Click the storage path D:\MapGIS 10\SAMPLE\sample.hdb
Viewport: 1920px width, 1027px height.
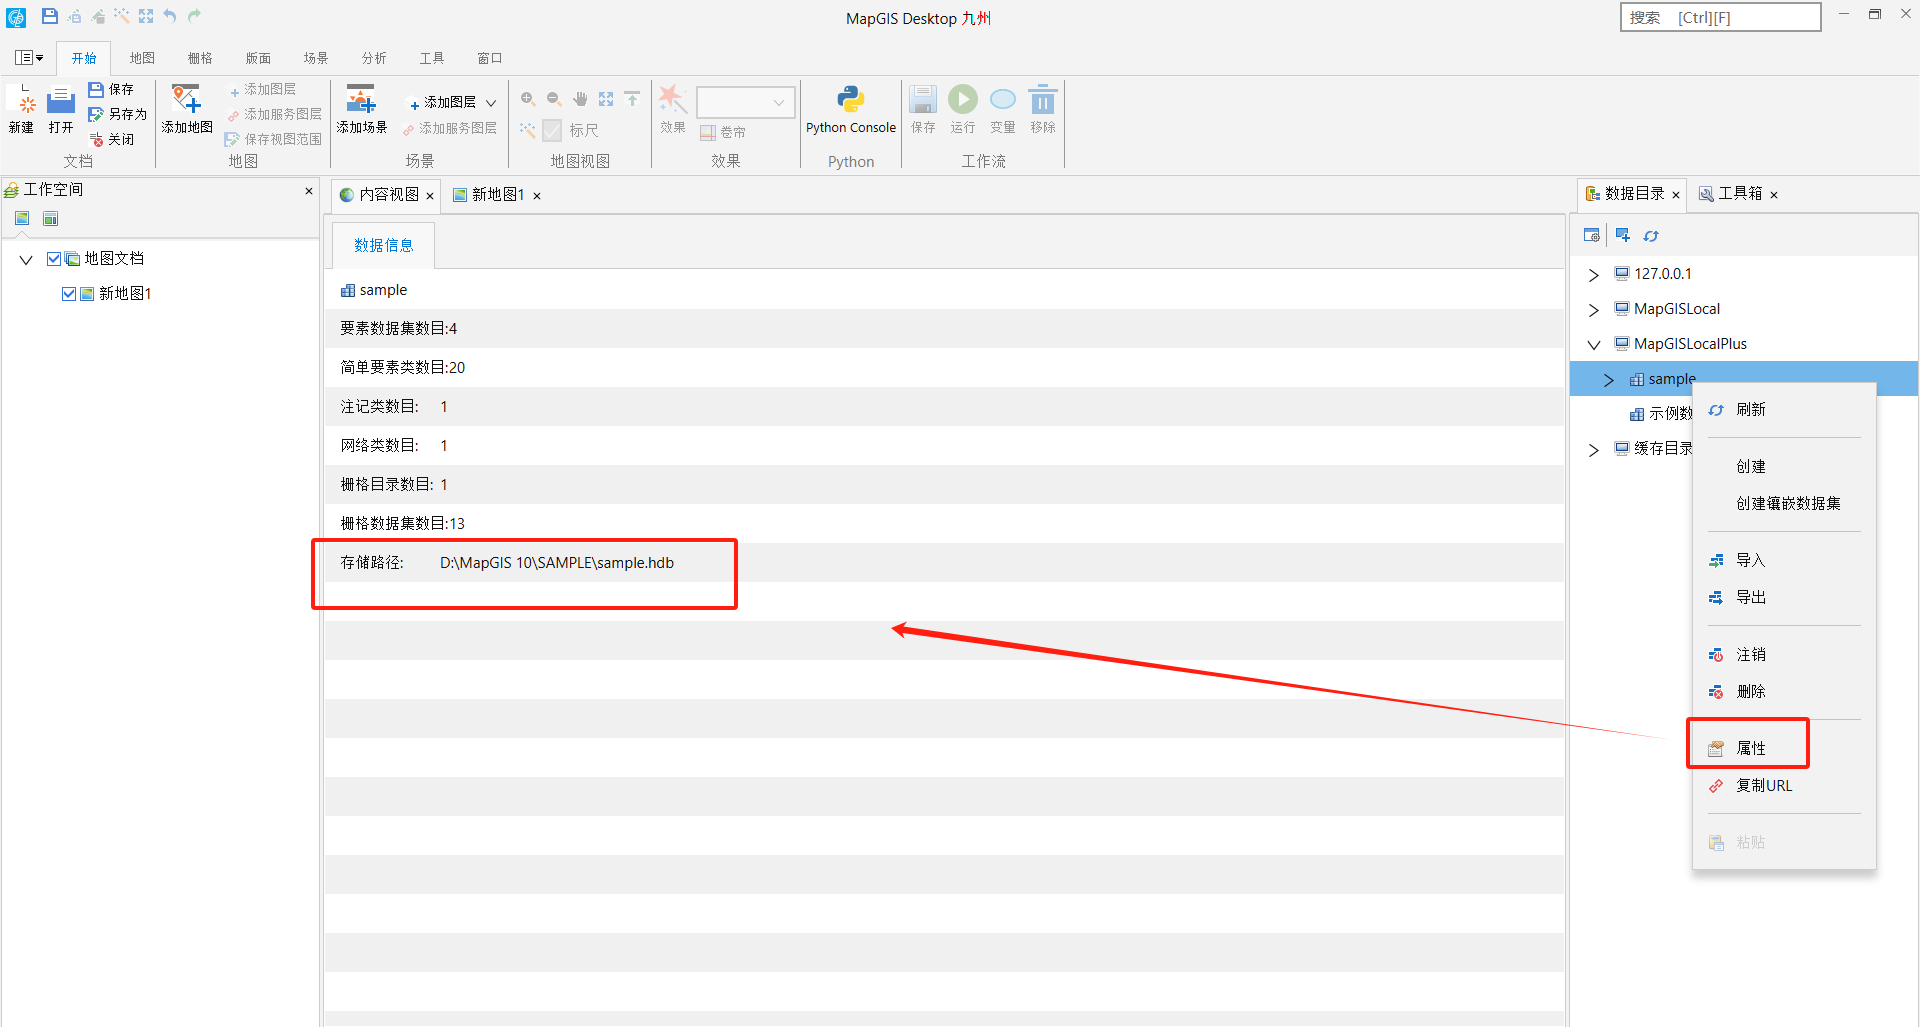(557, 563)
